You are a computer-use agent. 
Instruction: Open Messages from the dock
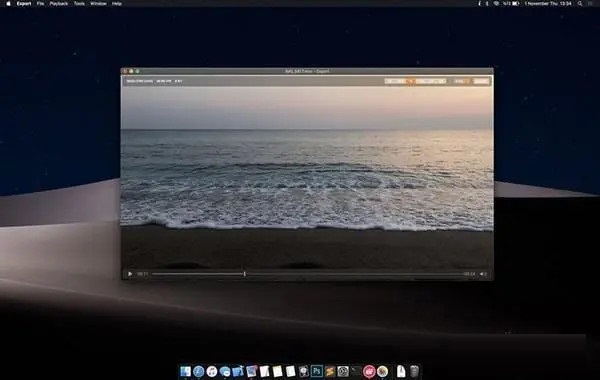[x=225, y=371]
